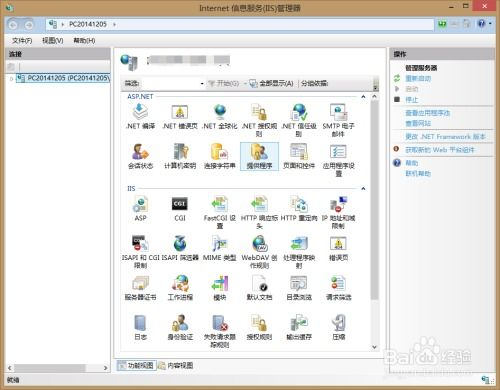Viewport: 500px width, 390px height.
Task: Collapse the ASP.NET group chevron
Action: coord(363,97)
